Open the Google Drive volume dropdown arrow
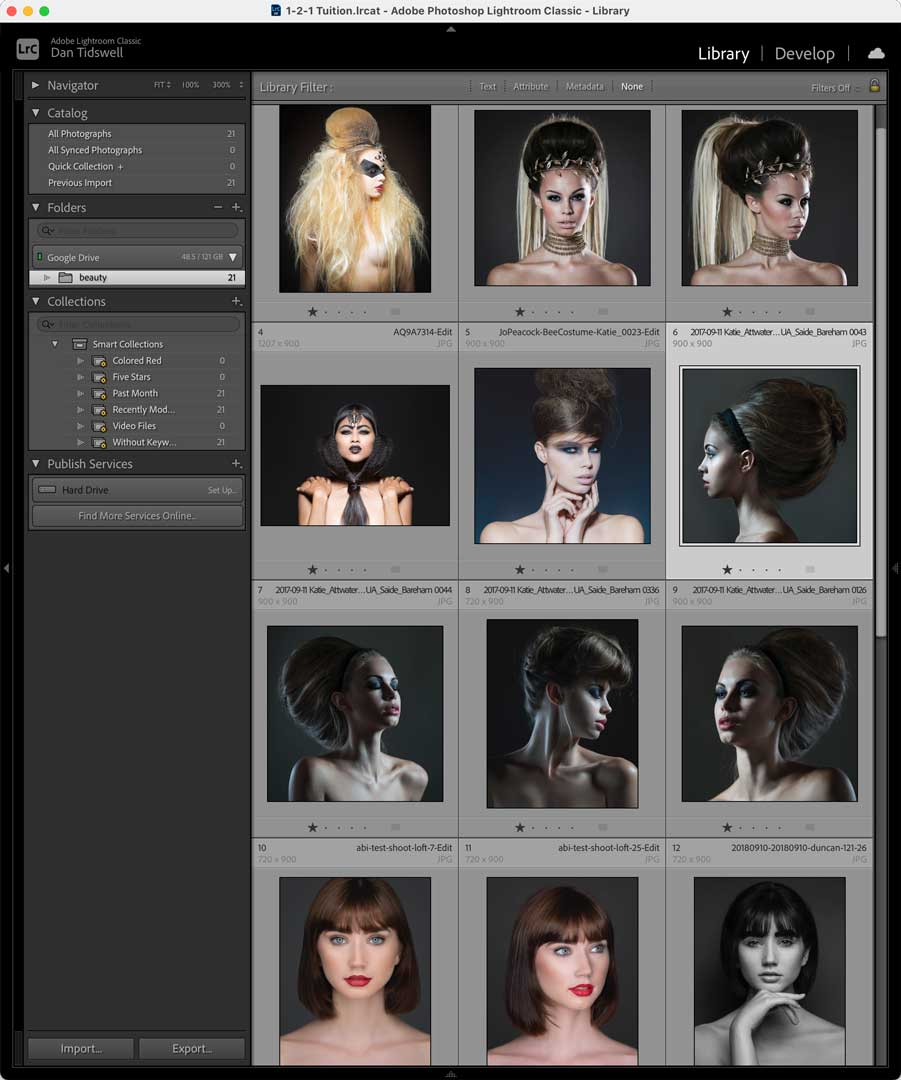Screen dimensions: 901x1080 [234, 257]
